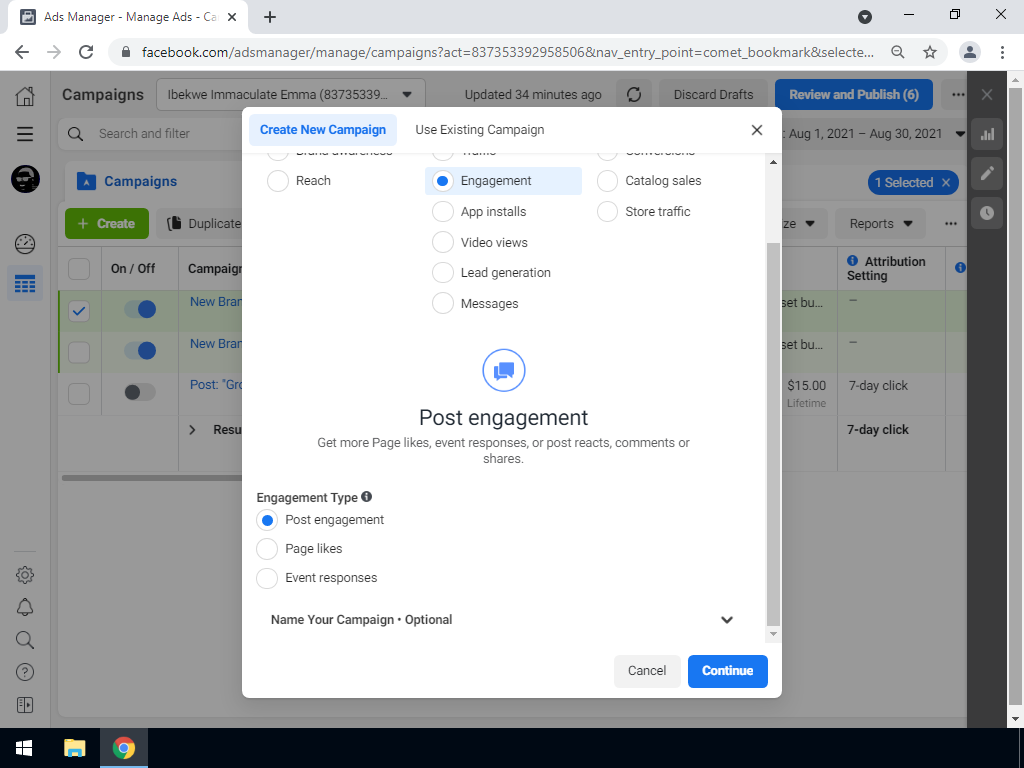Switch to the Create New Campaign tab
This screenshot has height=768, width=1024.
pyautogui.click(x=323, y=130)
